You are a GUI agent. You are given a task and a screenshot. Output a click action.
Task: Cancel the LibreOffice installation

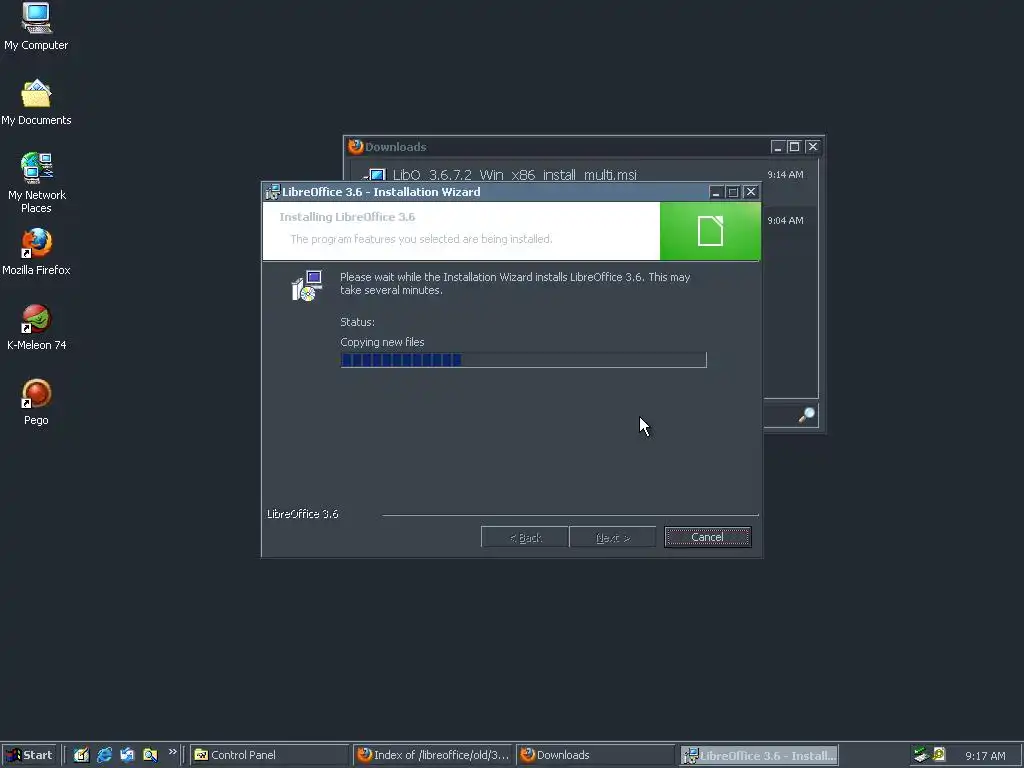click(x=707, y=537)
